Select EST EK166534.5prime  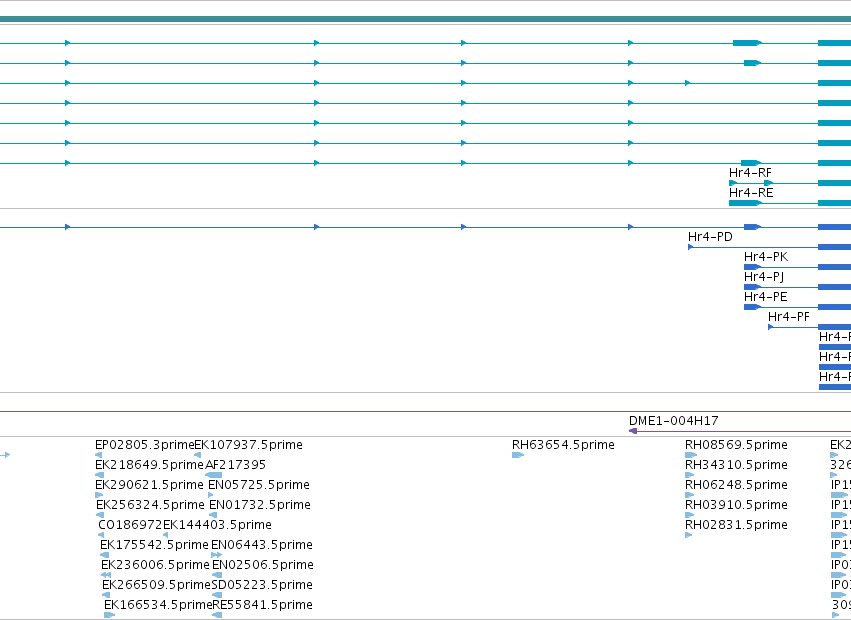point(158,605)
